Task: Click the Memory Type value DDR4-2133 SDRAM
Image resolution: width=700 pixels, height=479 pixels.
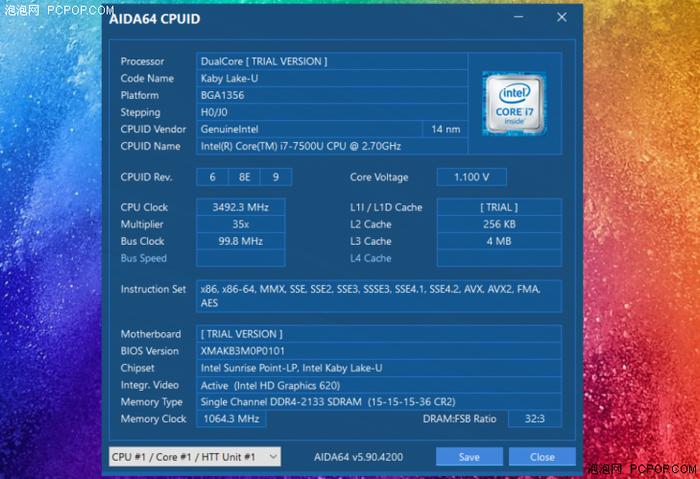Action: tap(379, 402)
